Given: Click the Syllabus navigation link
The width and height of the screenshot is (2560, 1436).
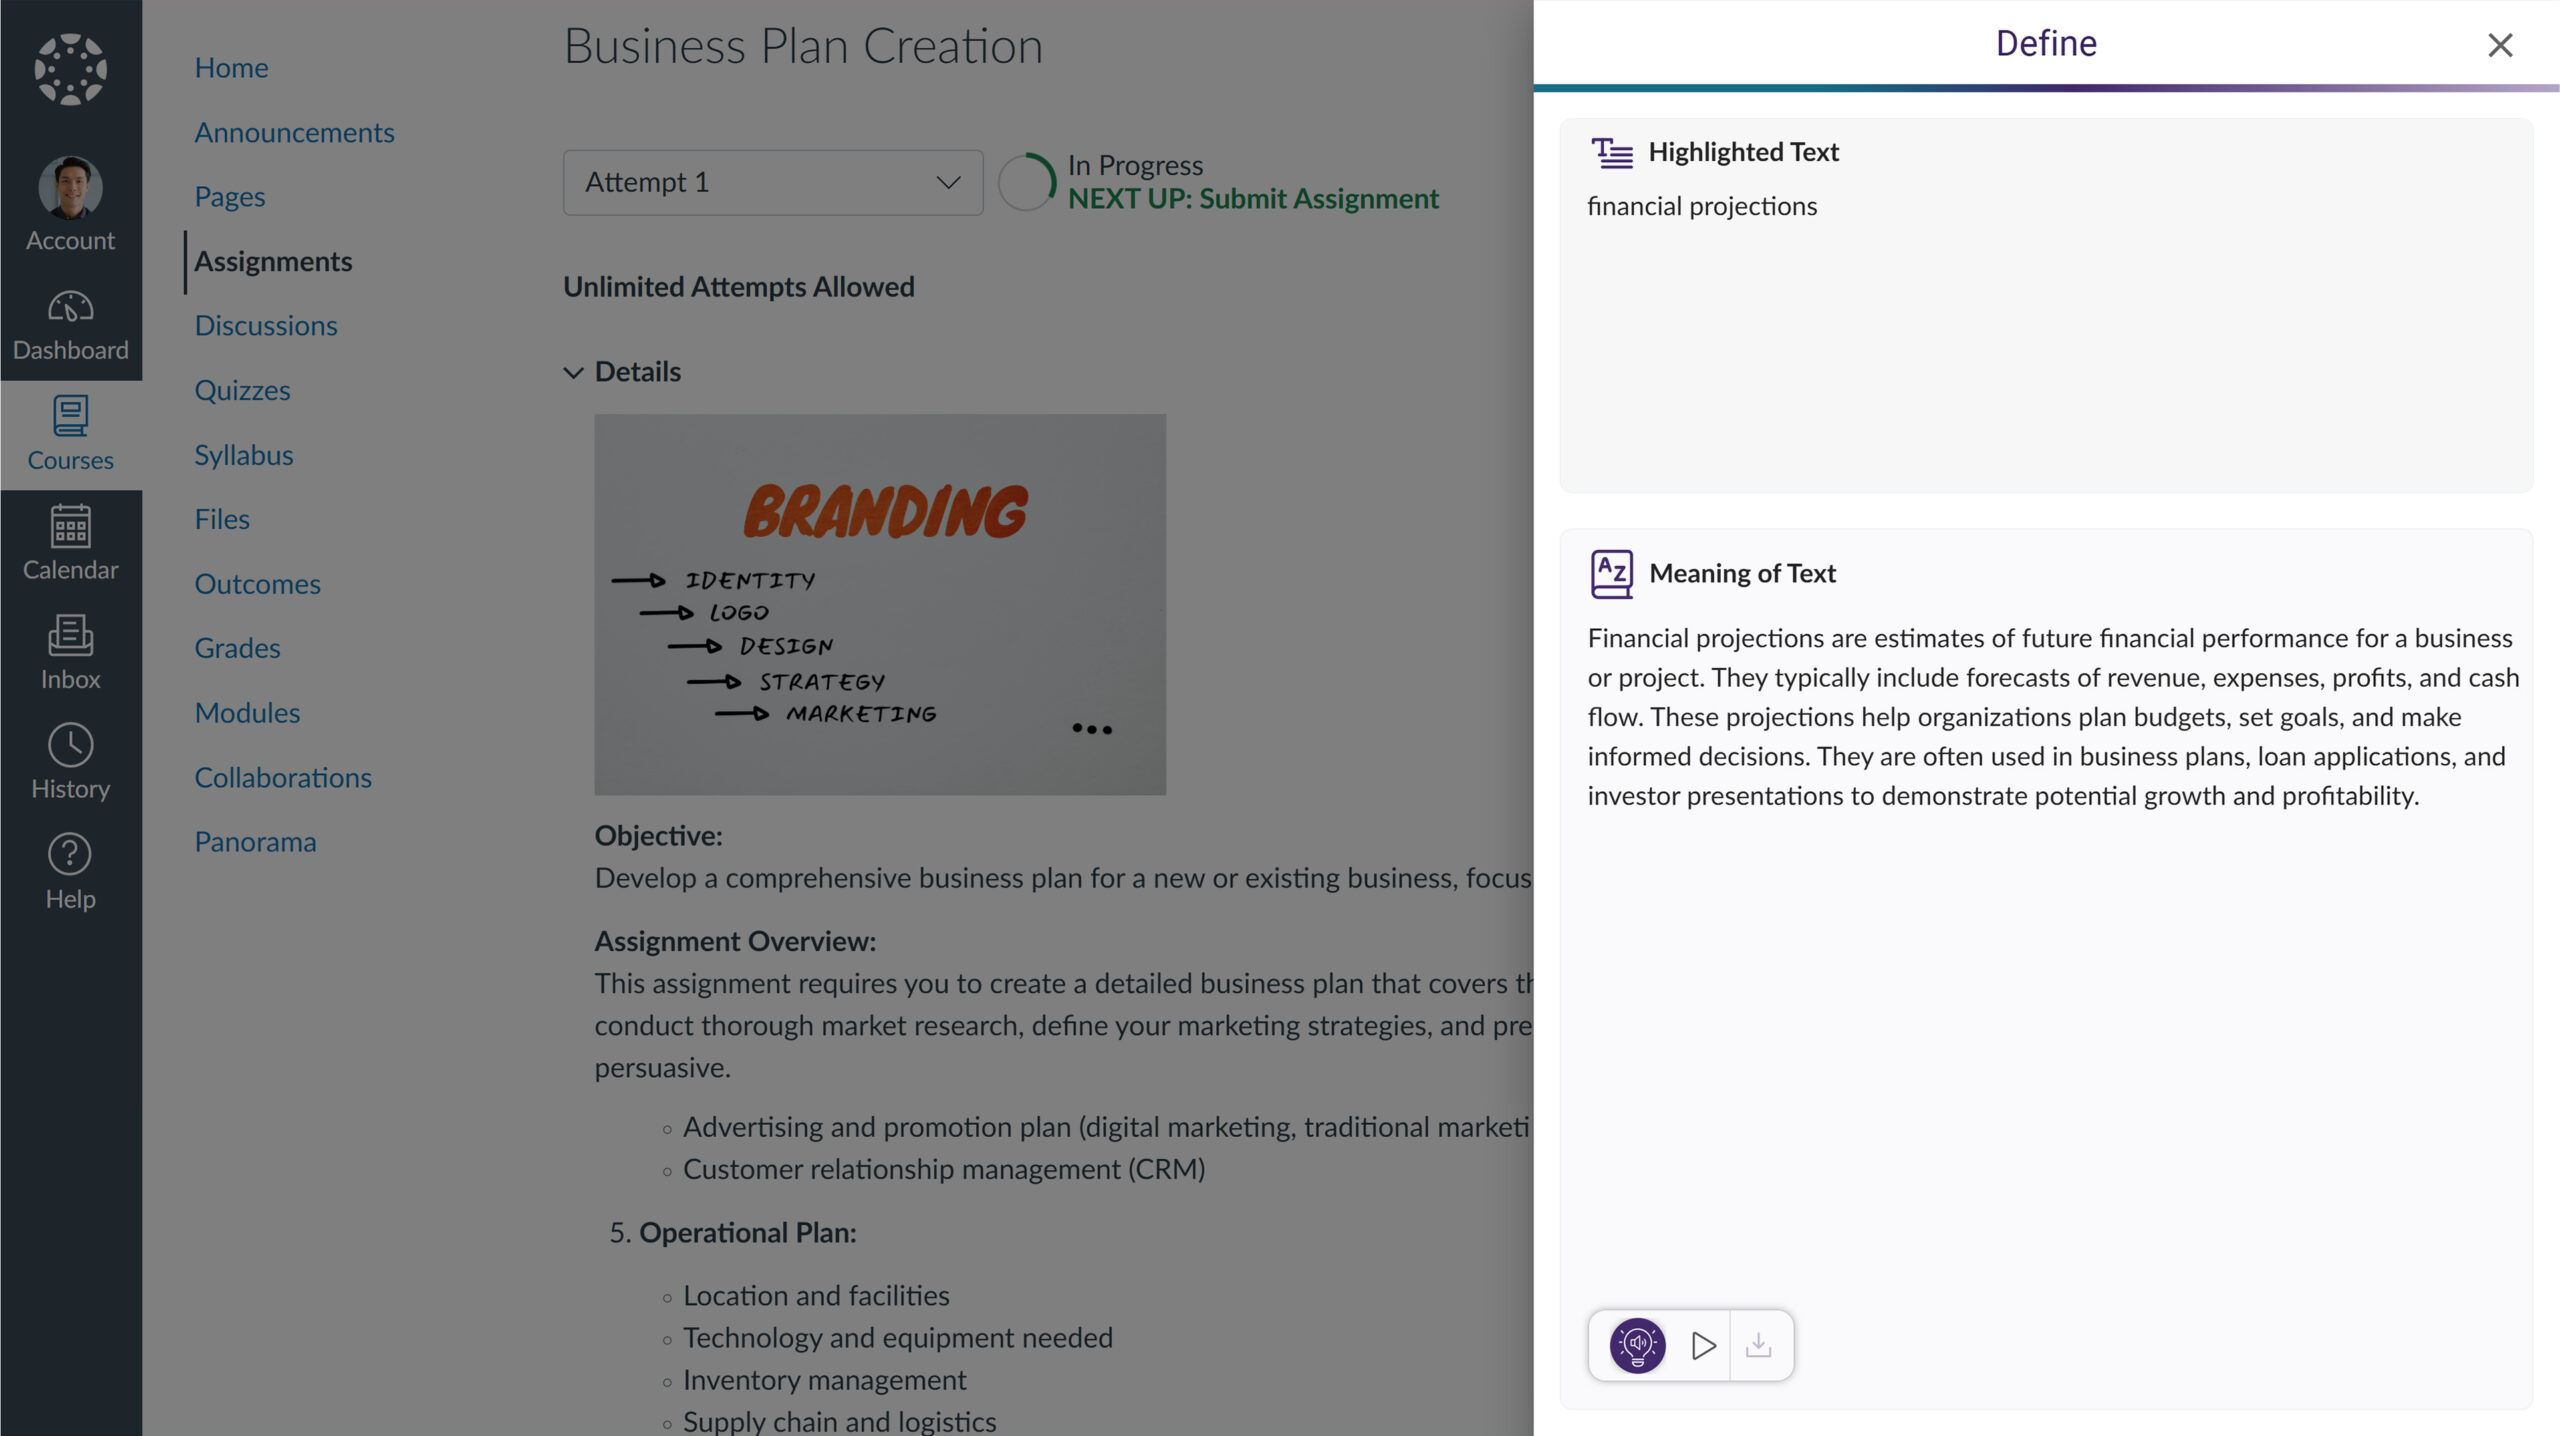Looking at the screenshot, I should [x=243, y=453].
